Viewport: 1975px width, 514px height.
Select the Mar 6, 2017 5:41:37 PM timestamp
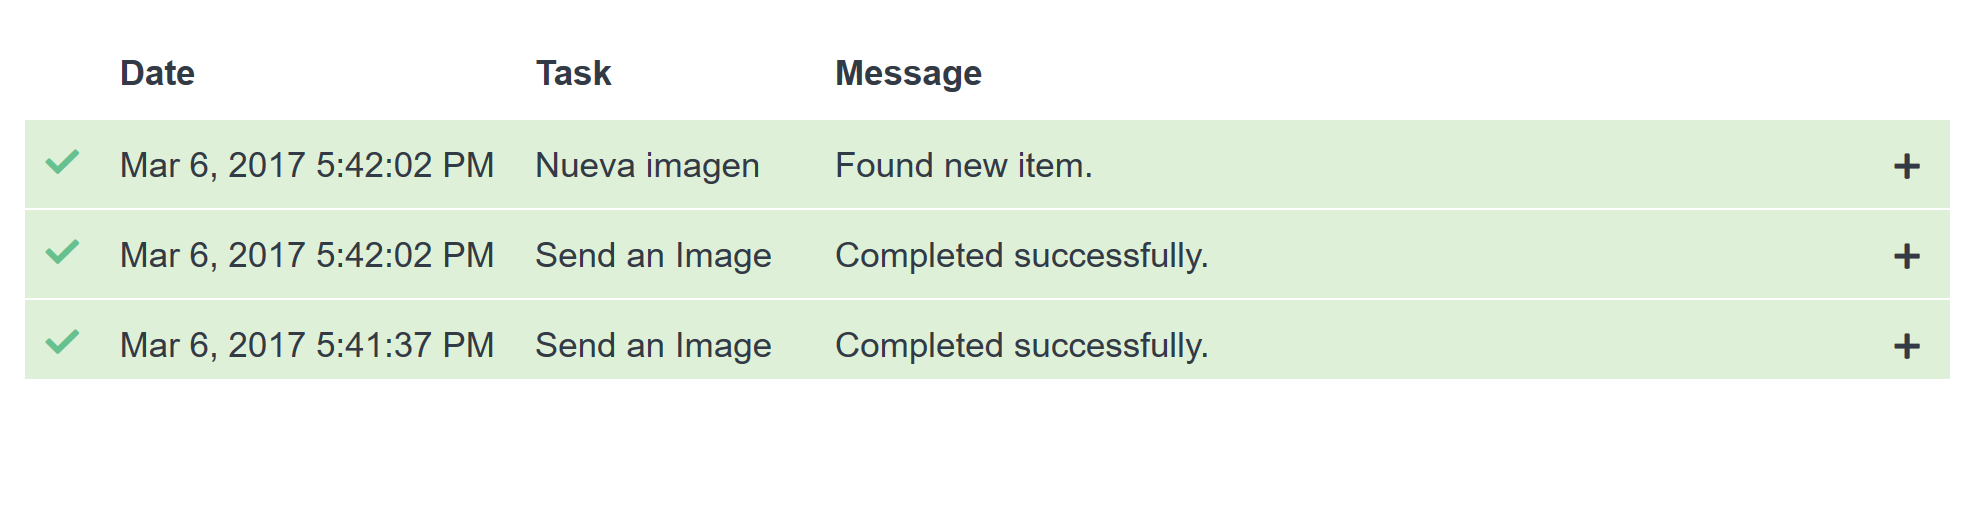[x=307, y=346]
